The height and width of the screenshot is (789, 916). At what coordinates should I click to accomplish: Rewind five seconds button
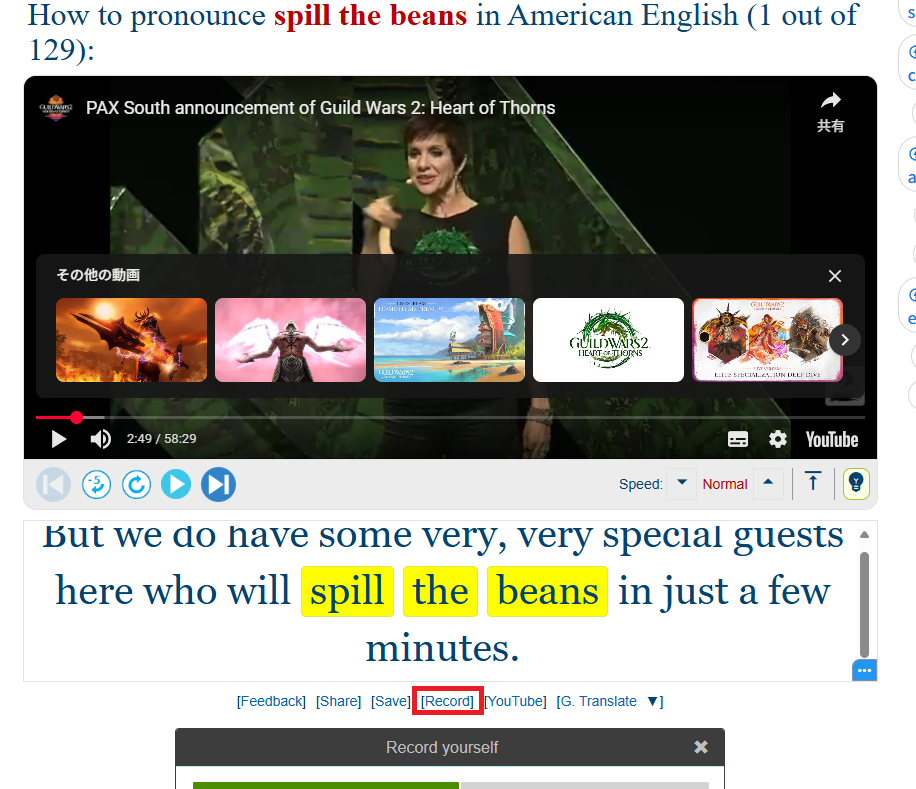[x=96, y=485]
